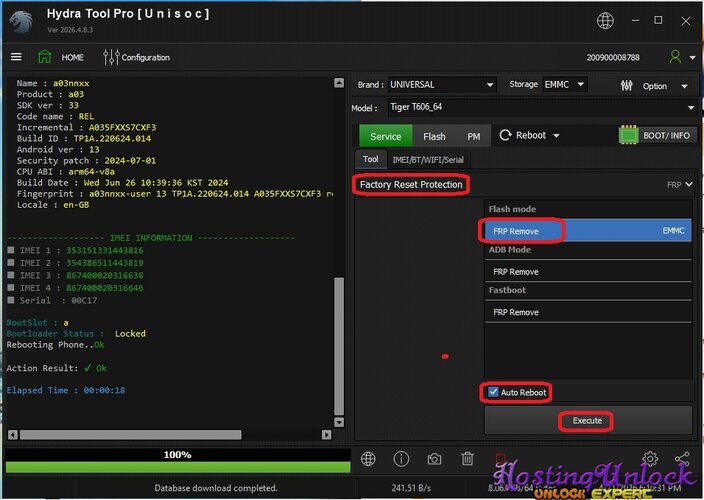Click the account number 200900008788

coord(613,57)
